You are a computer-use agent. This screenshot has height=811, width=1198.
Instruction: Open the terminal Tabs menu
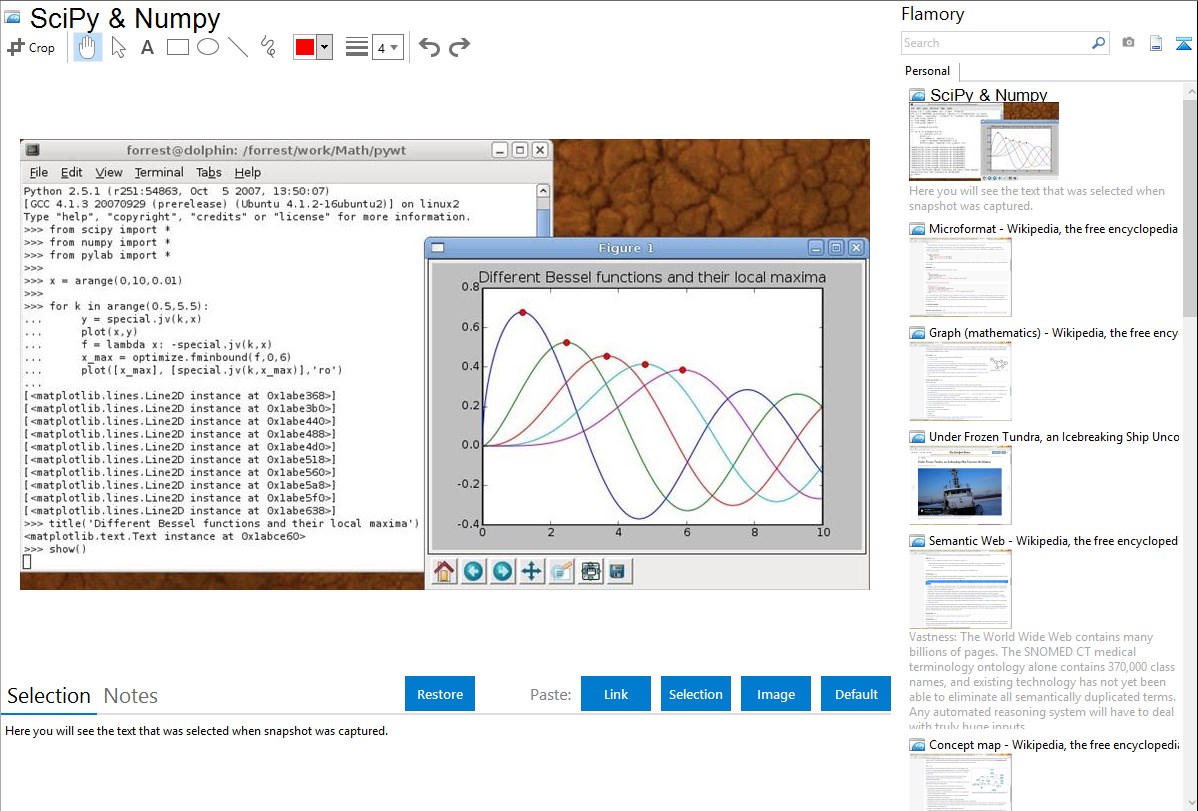click(x=209, y=172)
